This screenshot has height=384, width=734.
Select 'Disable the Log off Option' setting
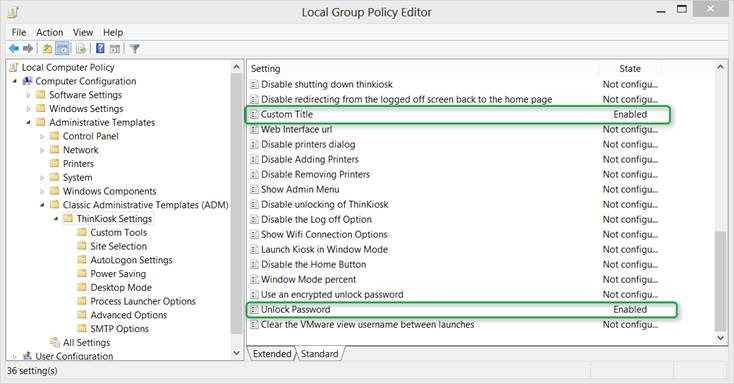pos(316,219)
